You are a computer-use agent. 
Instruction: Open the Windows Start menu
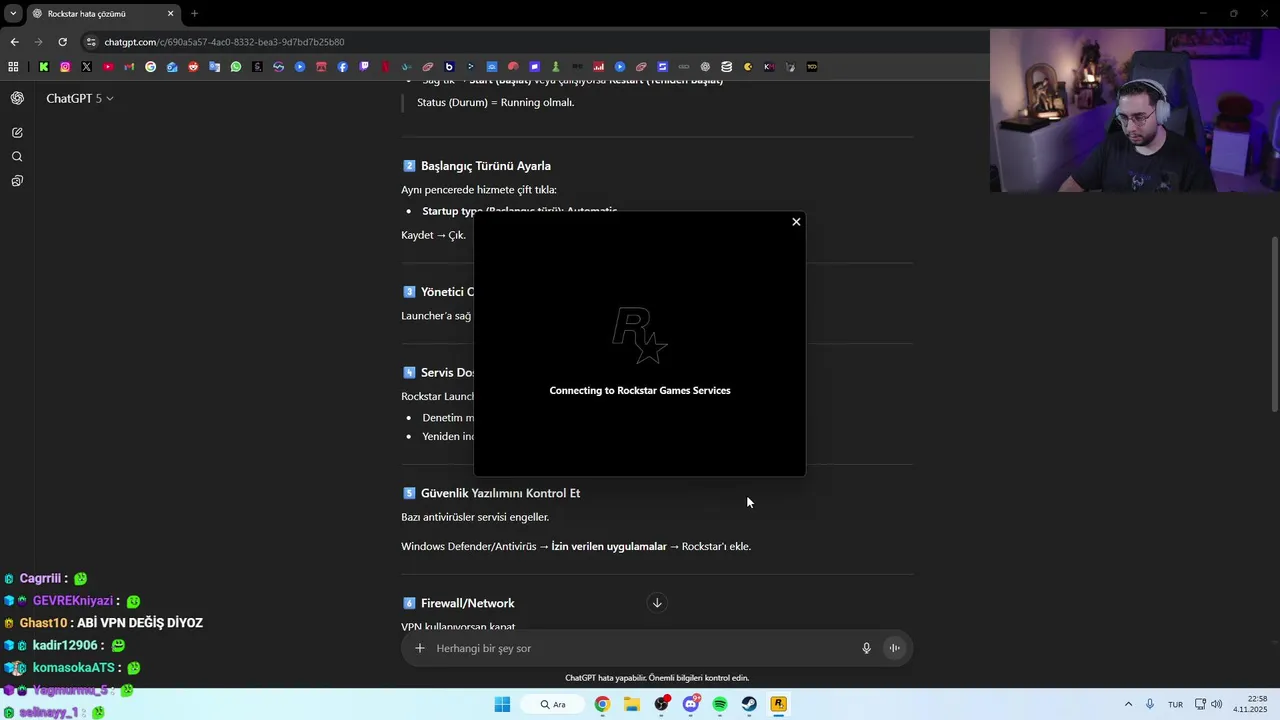[502, 704]
